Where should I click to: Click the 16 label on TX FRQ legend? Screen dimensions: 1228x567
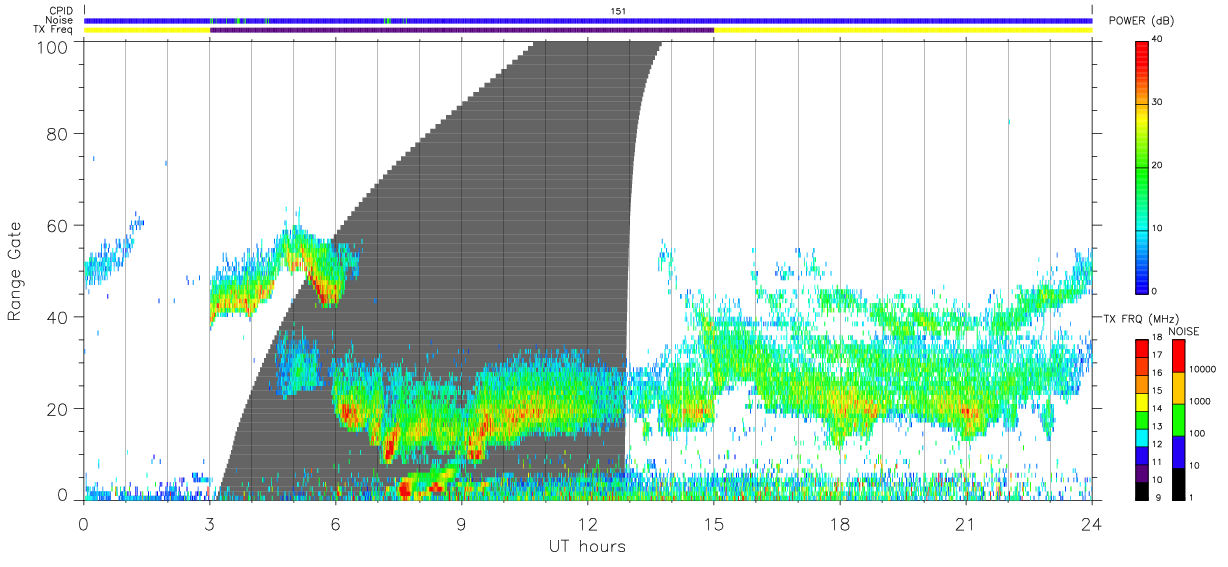click(1156, 374)
